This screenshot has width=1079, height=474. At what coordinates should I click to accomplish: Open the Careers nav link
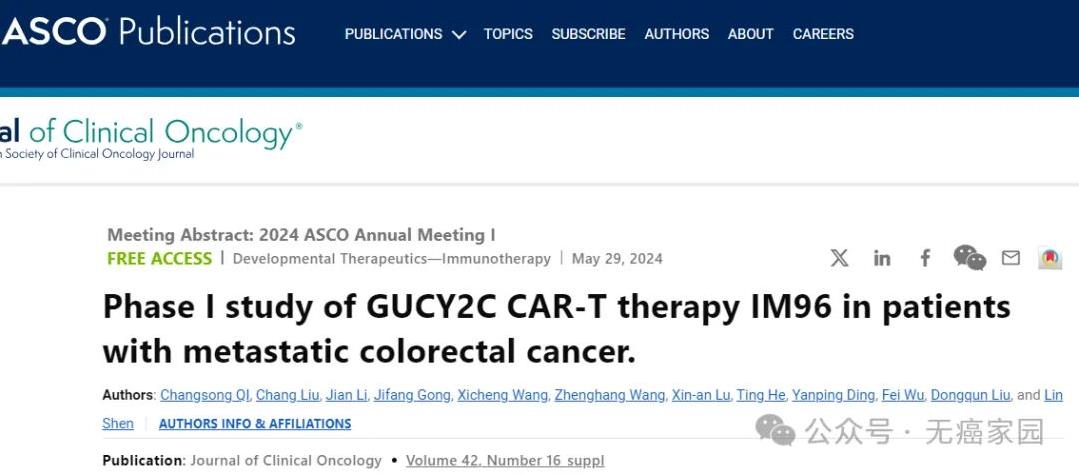(x=823, y=34)
